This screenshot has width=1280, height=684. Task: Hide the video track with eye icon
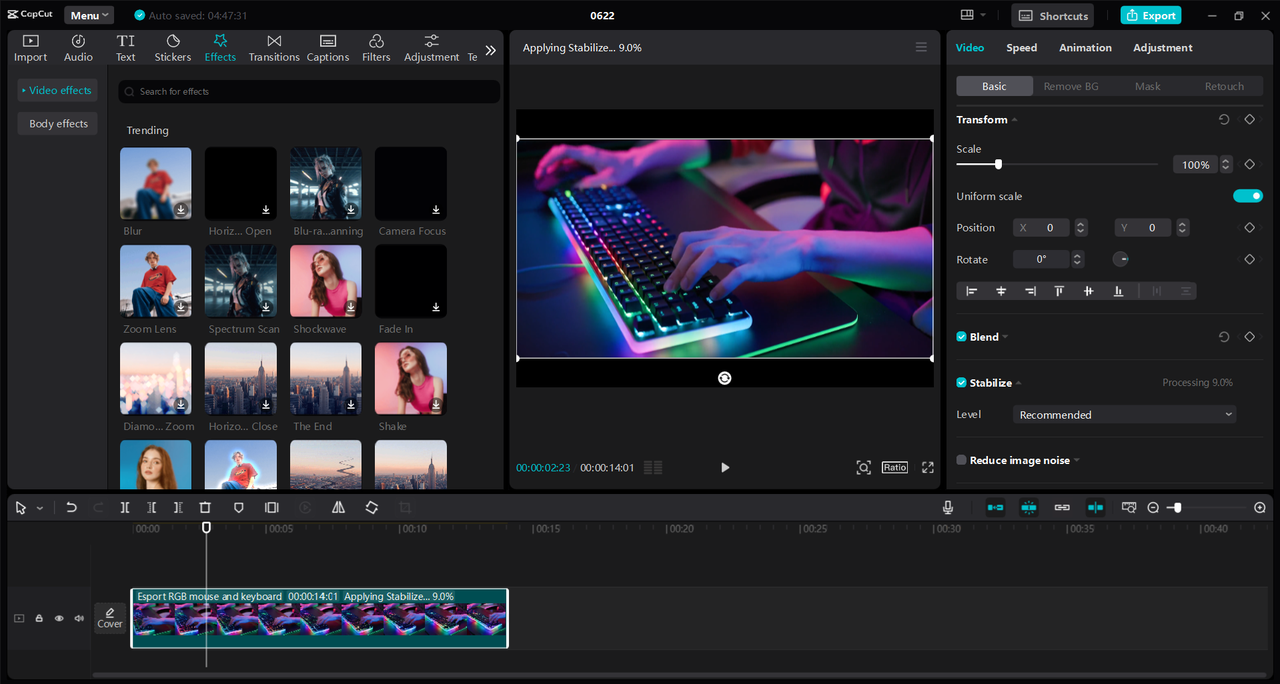pyautogui.click(x=59, y=619)
